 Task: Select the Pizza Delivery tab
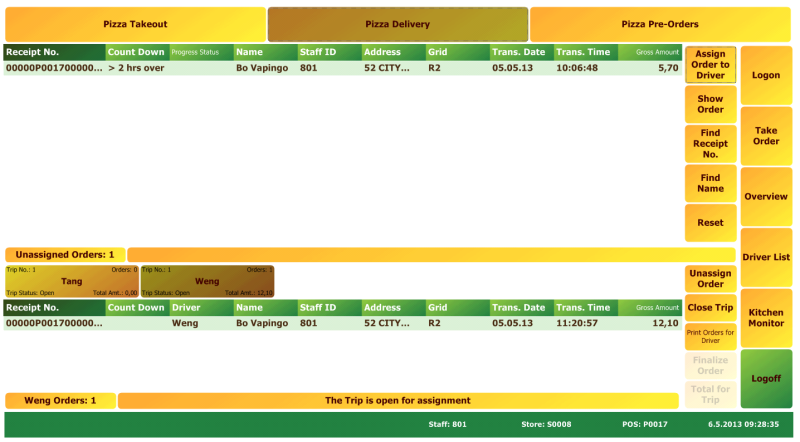pyautogui.click(x=397, y=24)
